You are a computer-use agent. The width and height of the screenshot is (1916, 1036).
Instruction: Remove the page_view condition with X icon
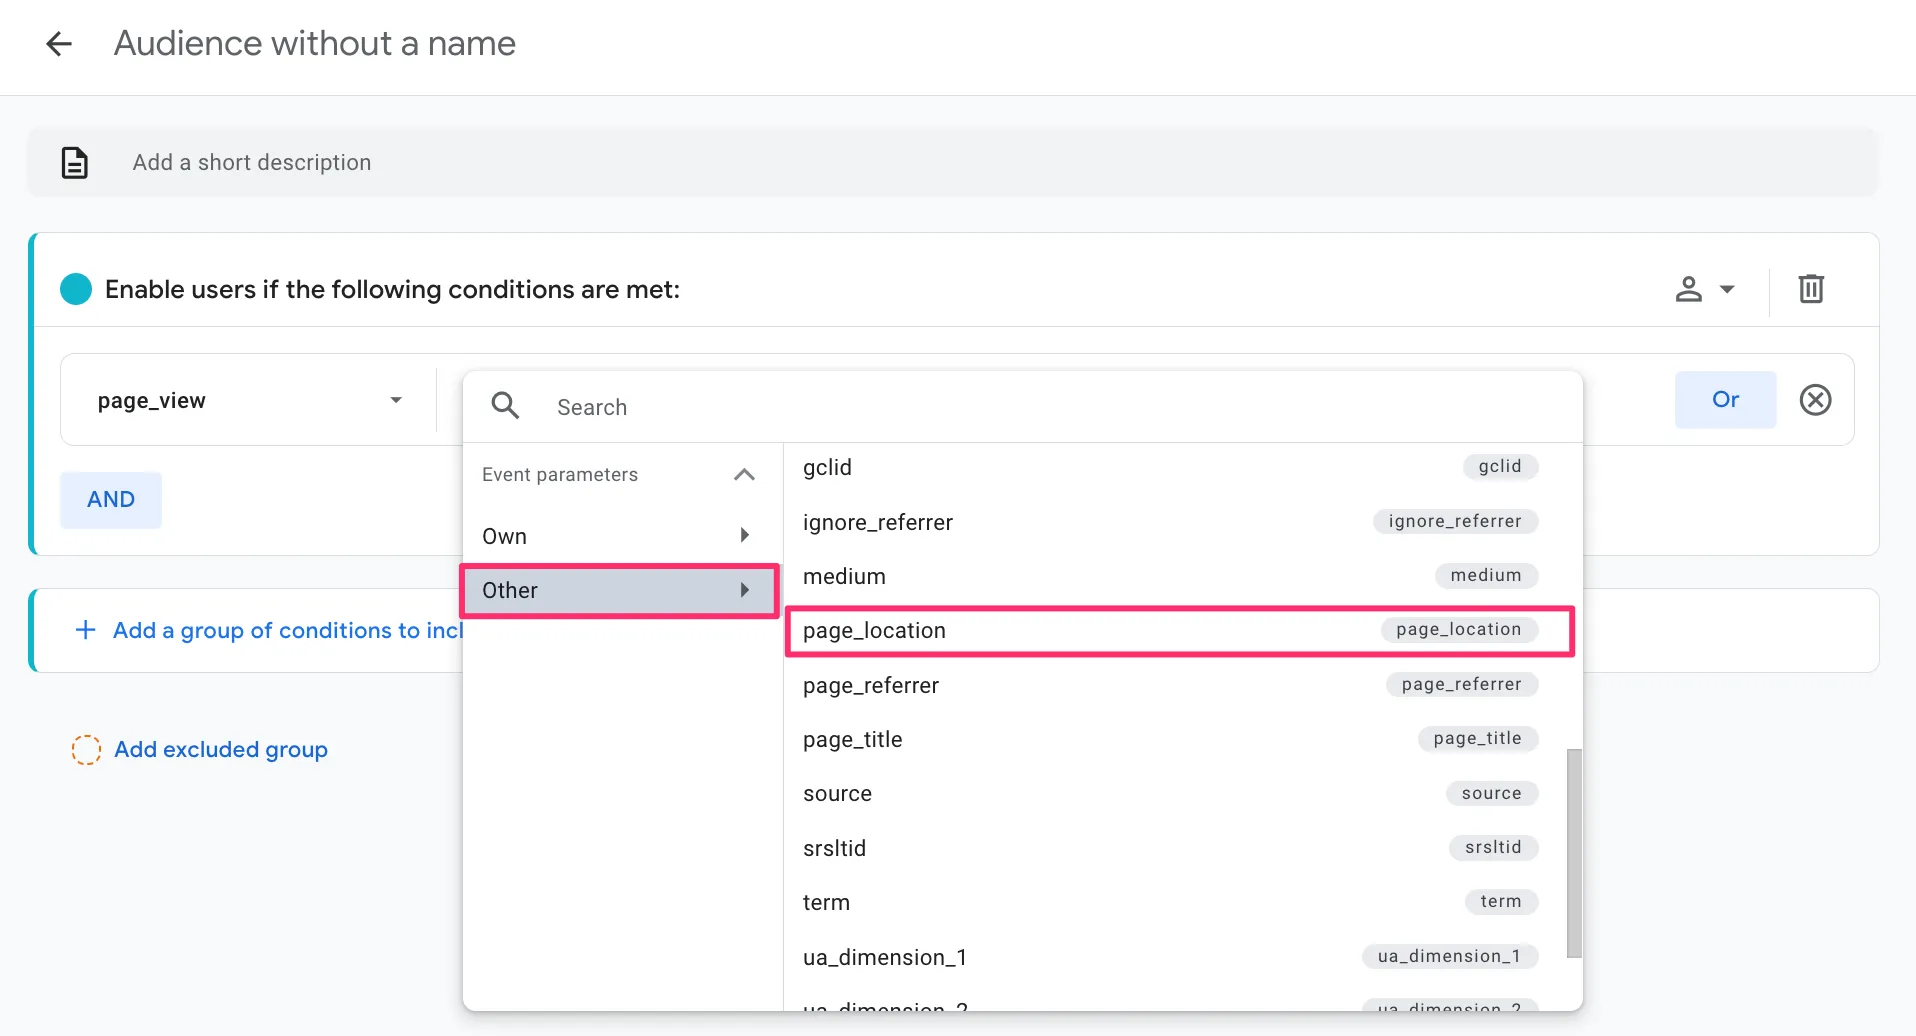[x=1815, y=400]
